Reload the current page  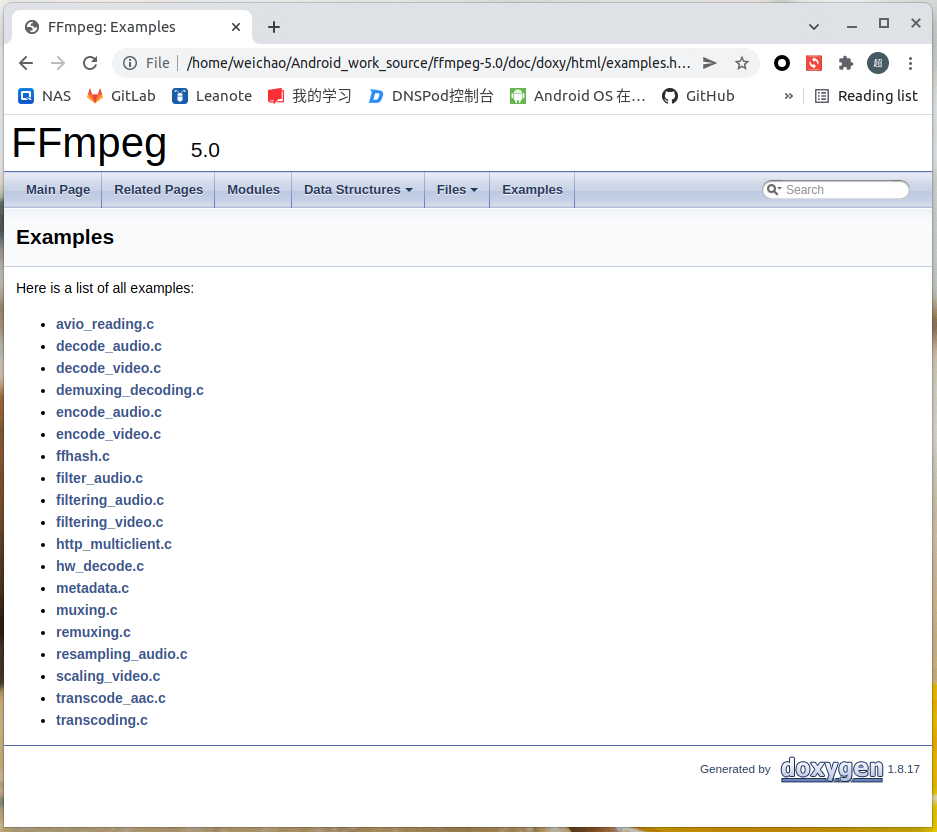[x=90, y=62]
